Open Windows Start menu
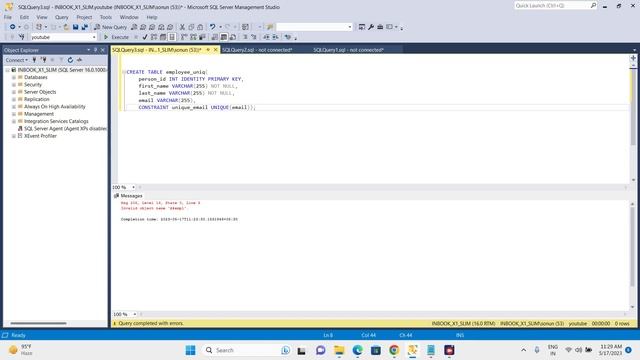The height and width of the screenshot is (360, 640). tap(190, 350)
